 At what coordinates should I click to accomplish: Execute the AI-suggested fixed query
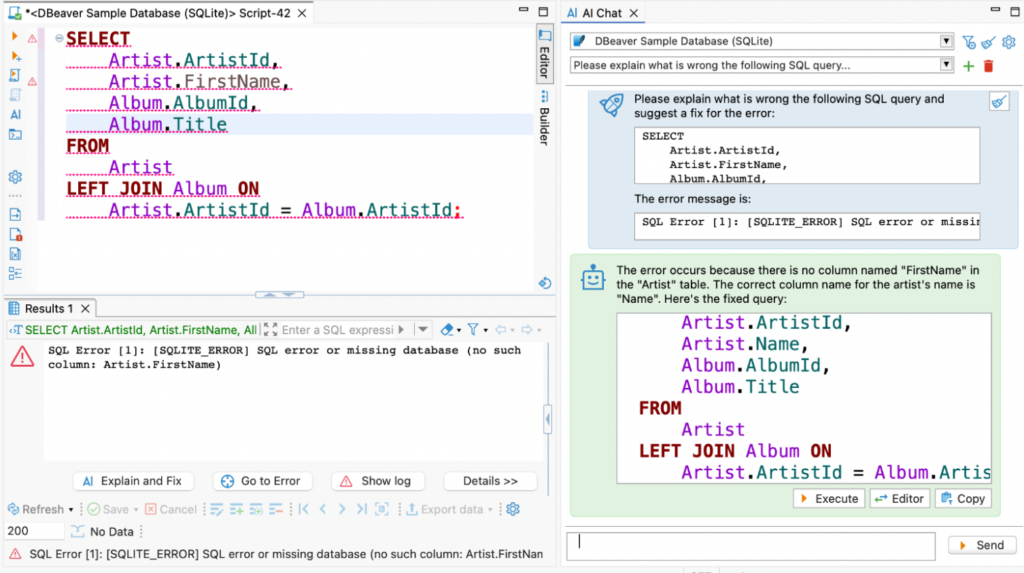coord(829,499)
